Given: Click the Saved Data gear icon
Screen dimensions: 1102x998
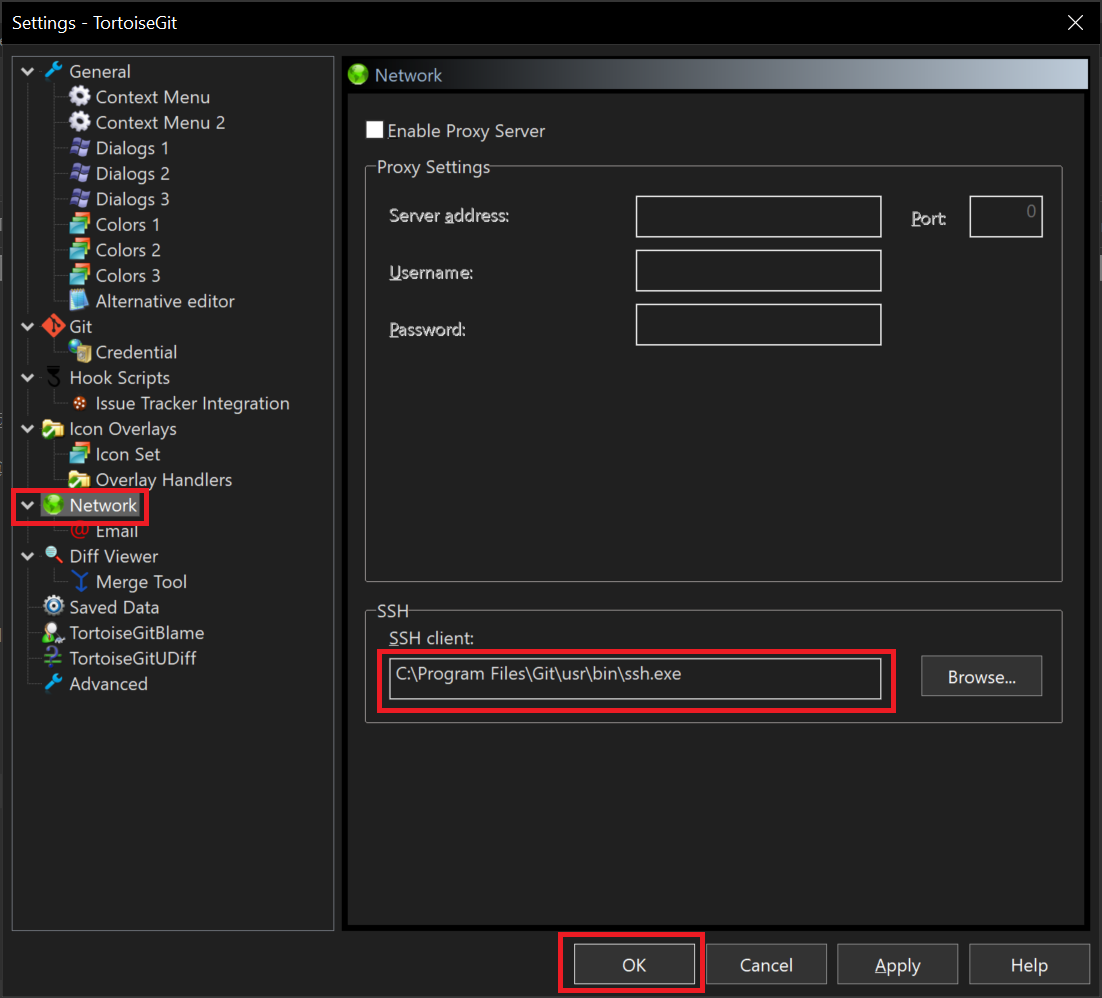Looking at the screenshot, I should (x=53, y=607).
